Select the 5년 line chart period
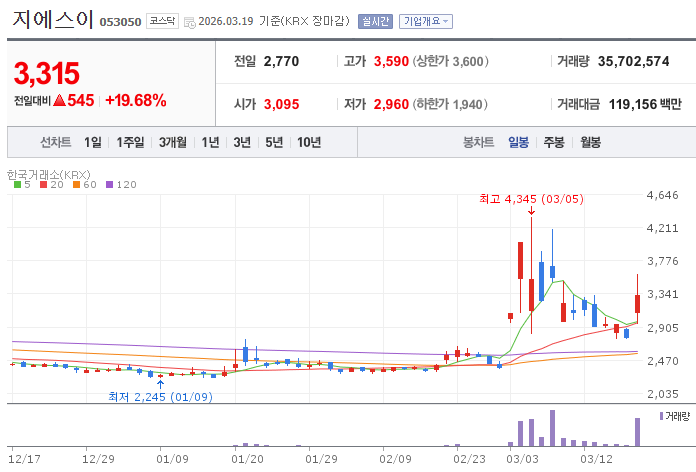This screenshot has height=472, width=696. 274,142
